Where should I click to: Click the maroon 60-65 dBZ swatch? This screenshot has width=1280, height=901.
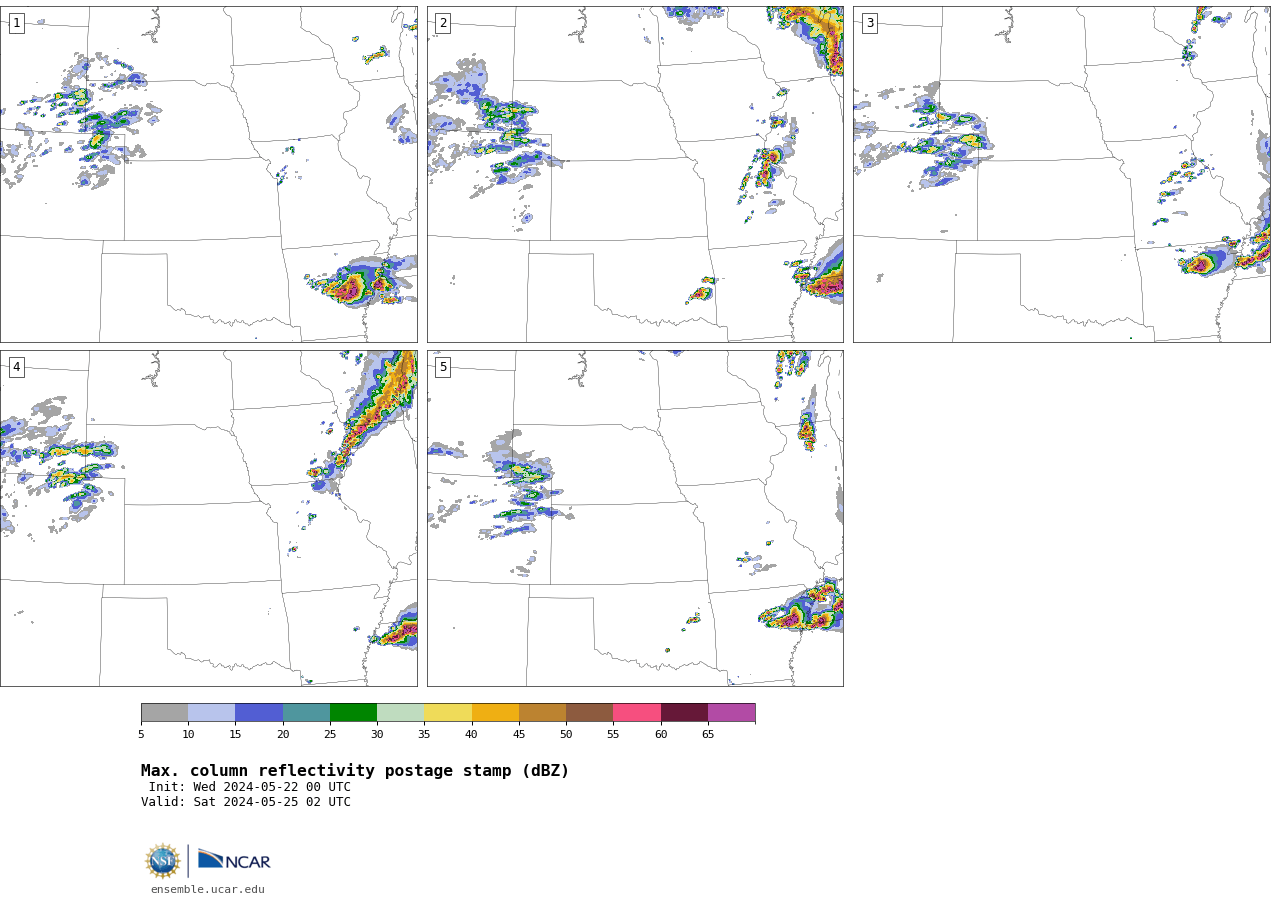(684, 713)
